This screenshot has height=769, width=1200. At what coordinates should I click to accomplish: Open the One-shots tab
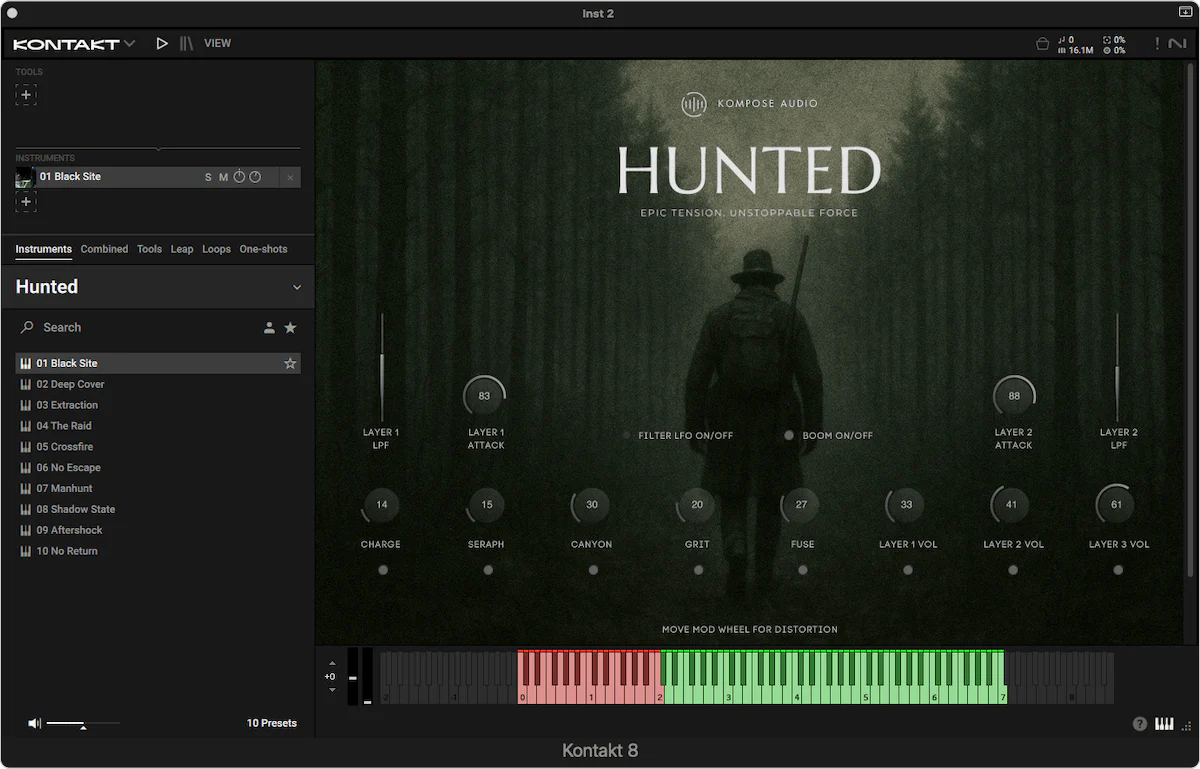tap(263, 249)
